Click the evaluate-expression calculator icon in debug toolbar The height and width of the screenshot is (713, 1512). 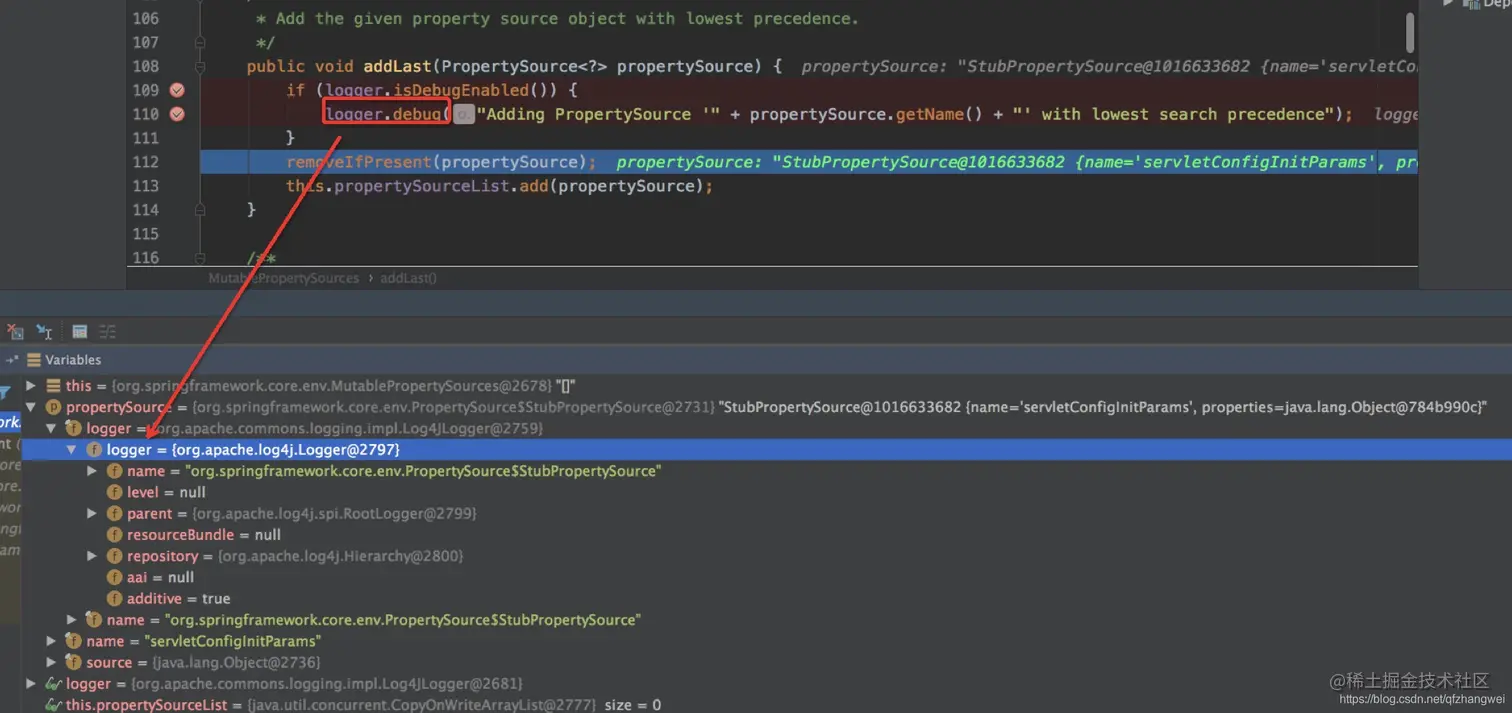point(78,331)
